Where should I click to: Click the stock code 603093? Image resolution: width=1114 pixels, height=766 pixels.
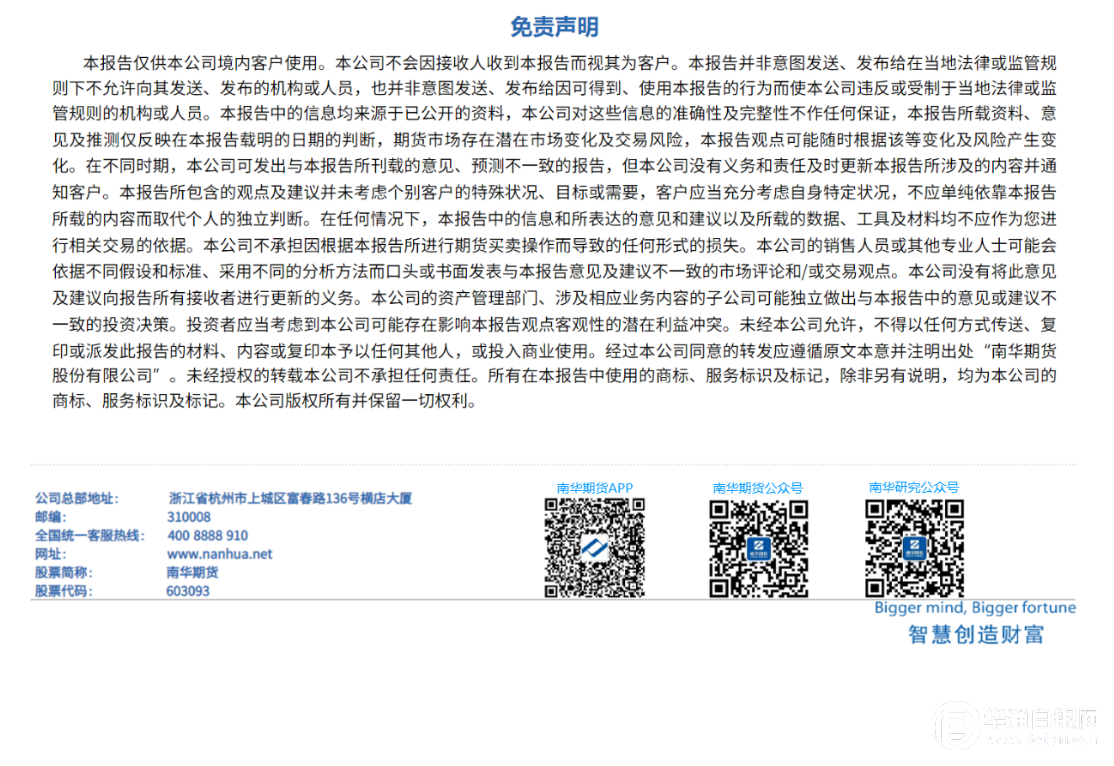click(x=188, y=591)
